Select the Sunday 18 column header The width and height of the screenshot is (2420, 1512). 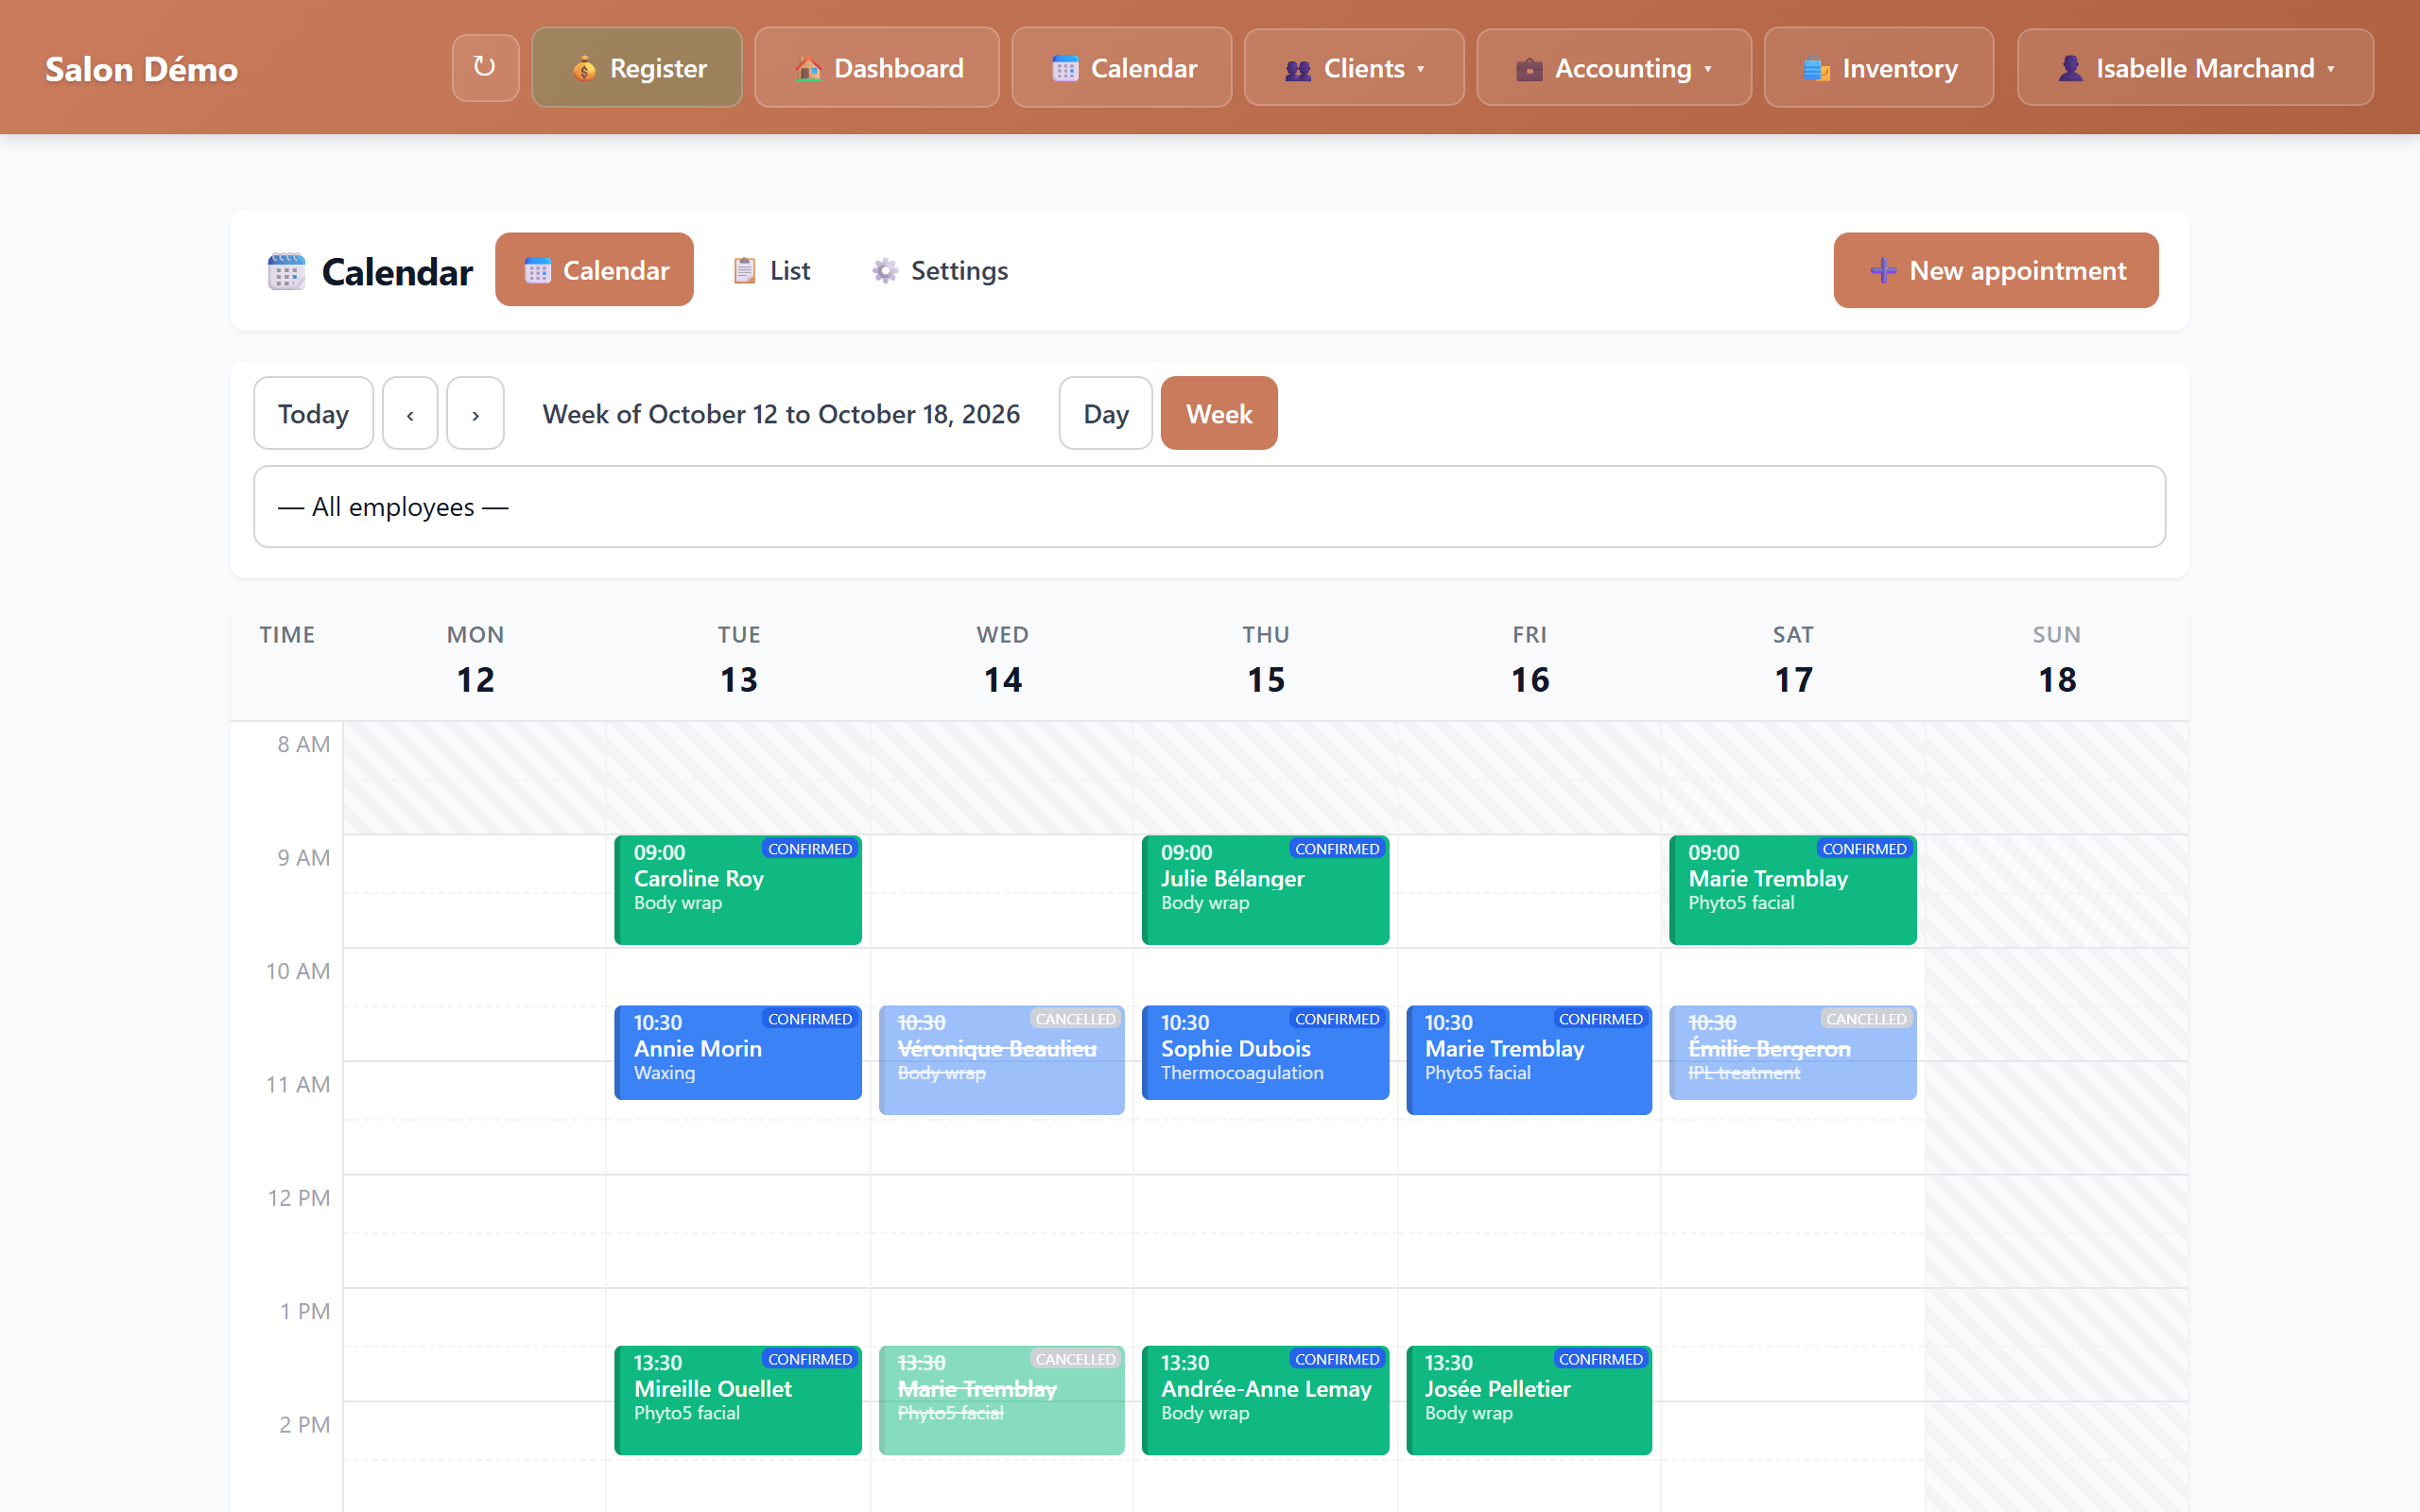(2057, 660)
